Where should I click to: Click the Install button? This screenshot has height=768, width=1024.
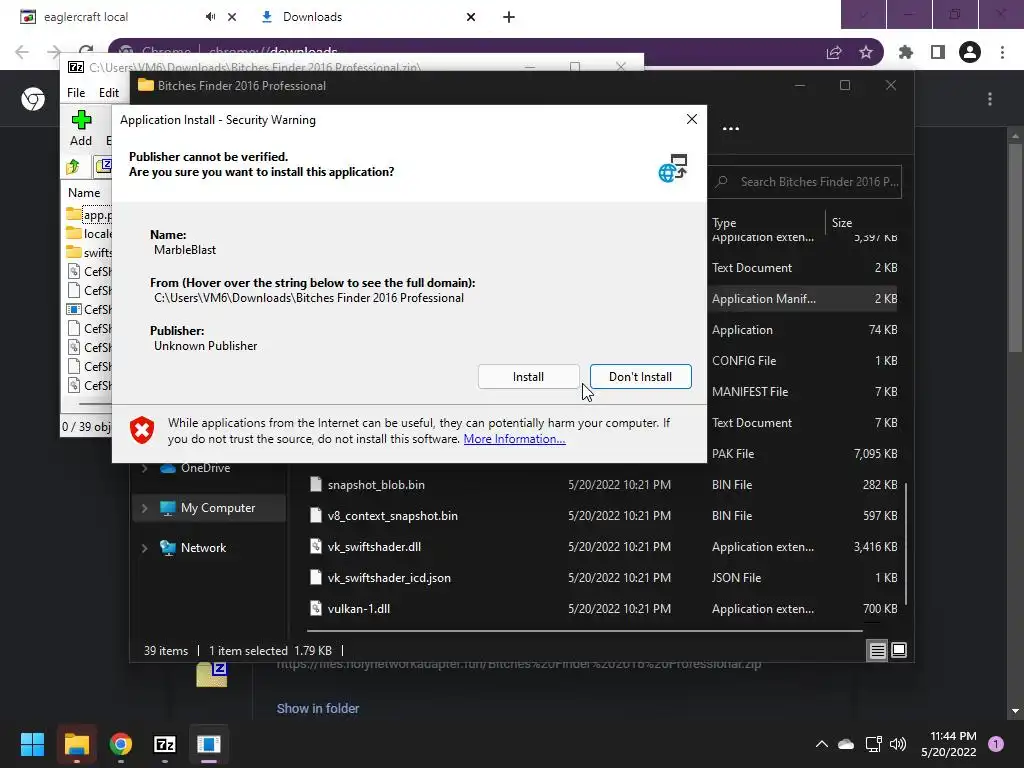pos(528,377)
